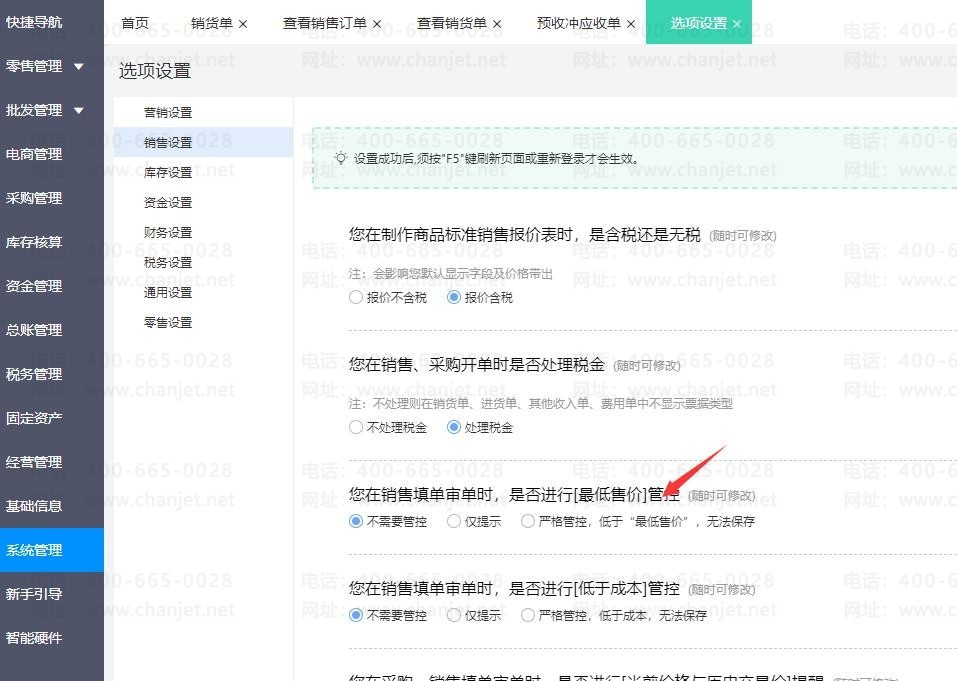Screen dimensions: 957x681
Task: Open 库存设置 in settings list
Action: 168,173
